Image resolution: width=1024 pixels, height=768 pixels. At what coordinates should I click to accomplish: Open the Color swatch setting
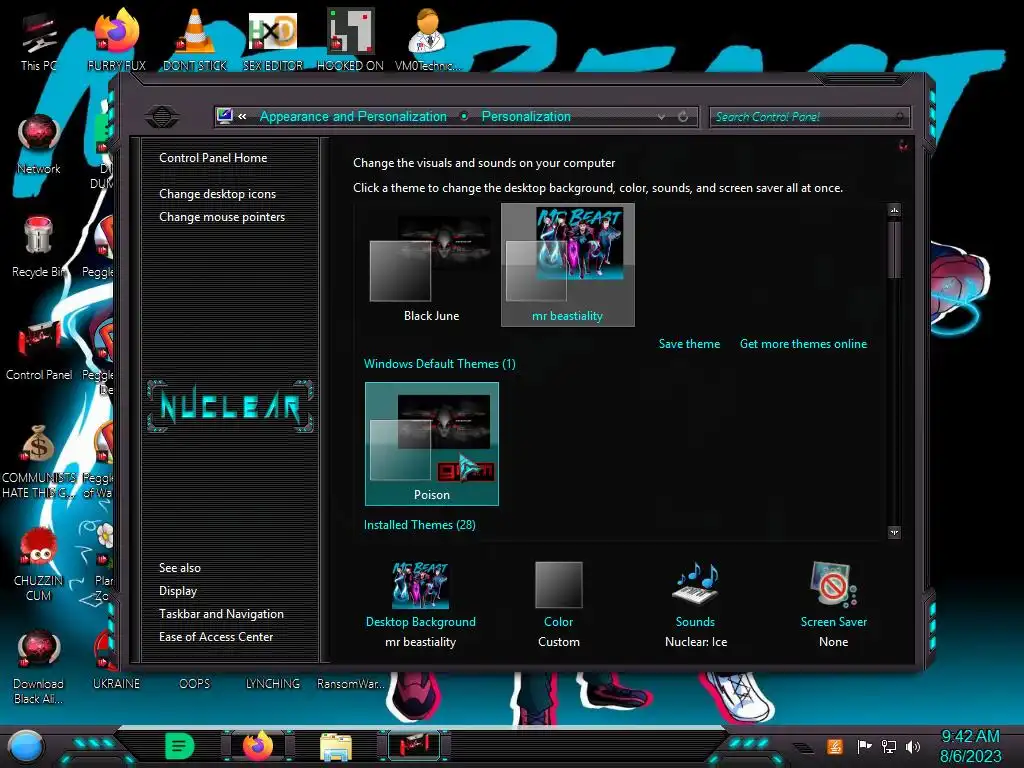pyautogui.click(x=558, y=584)
